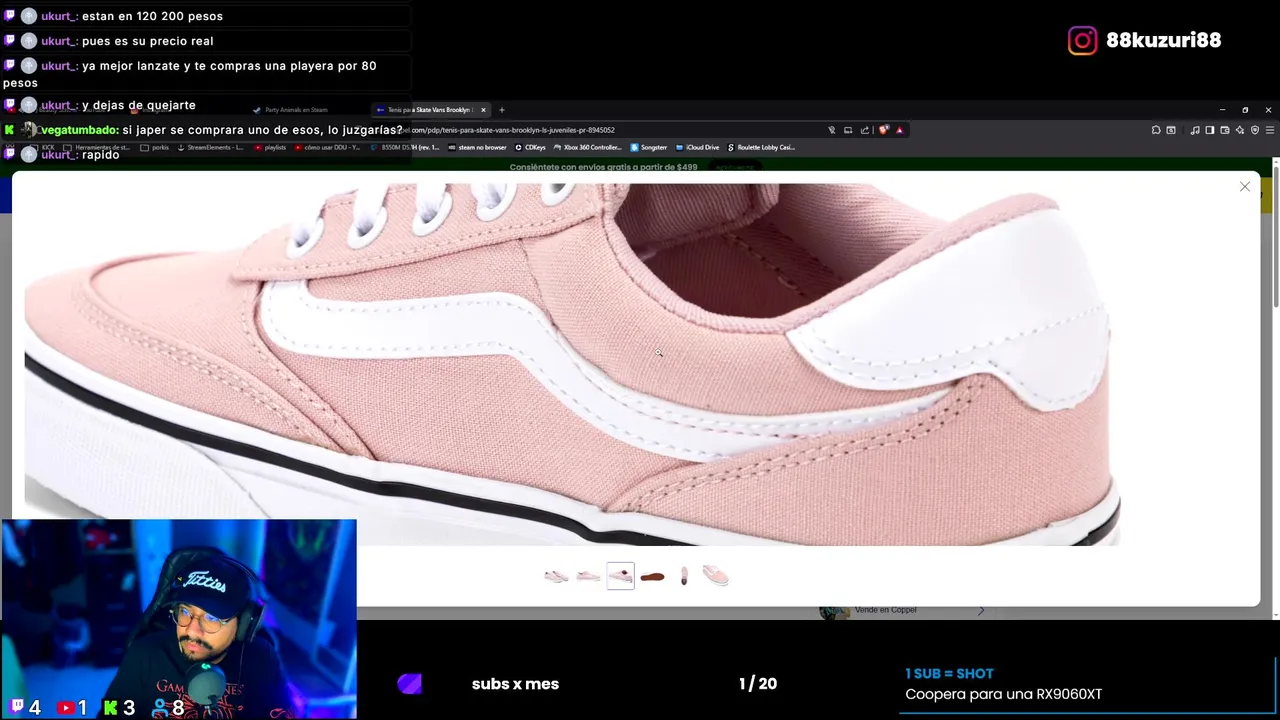1280x720 pixels.
Task: Open the iCloud Drive bookmark
Action: [697, 148]
